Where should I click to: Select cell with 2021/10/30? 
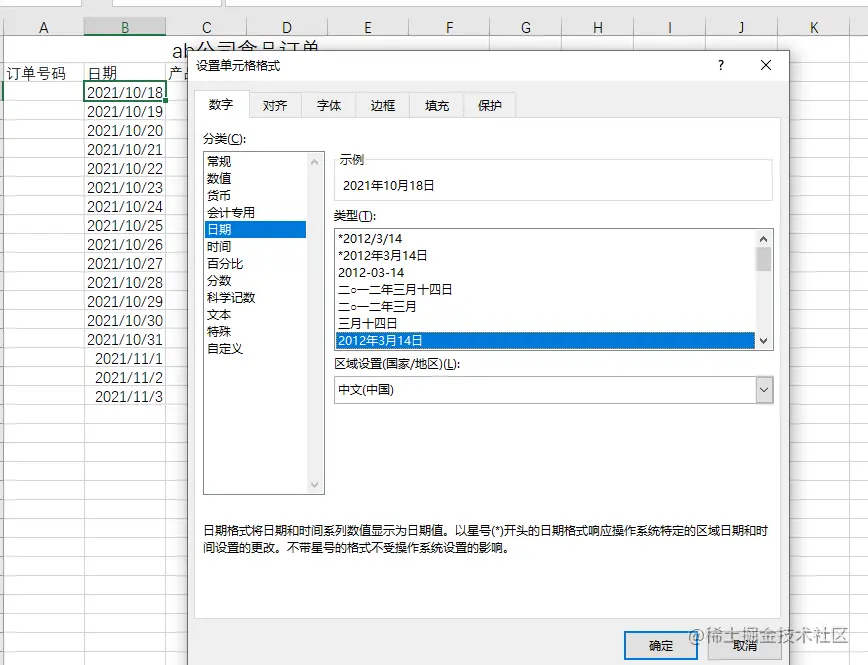pos(125,321)
